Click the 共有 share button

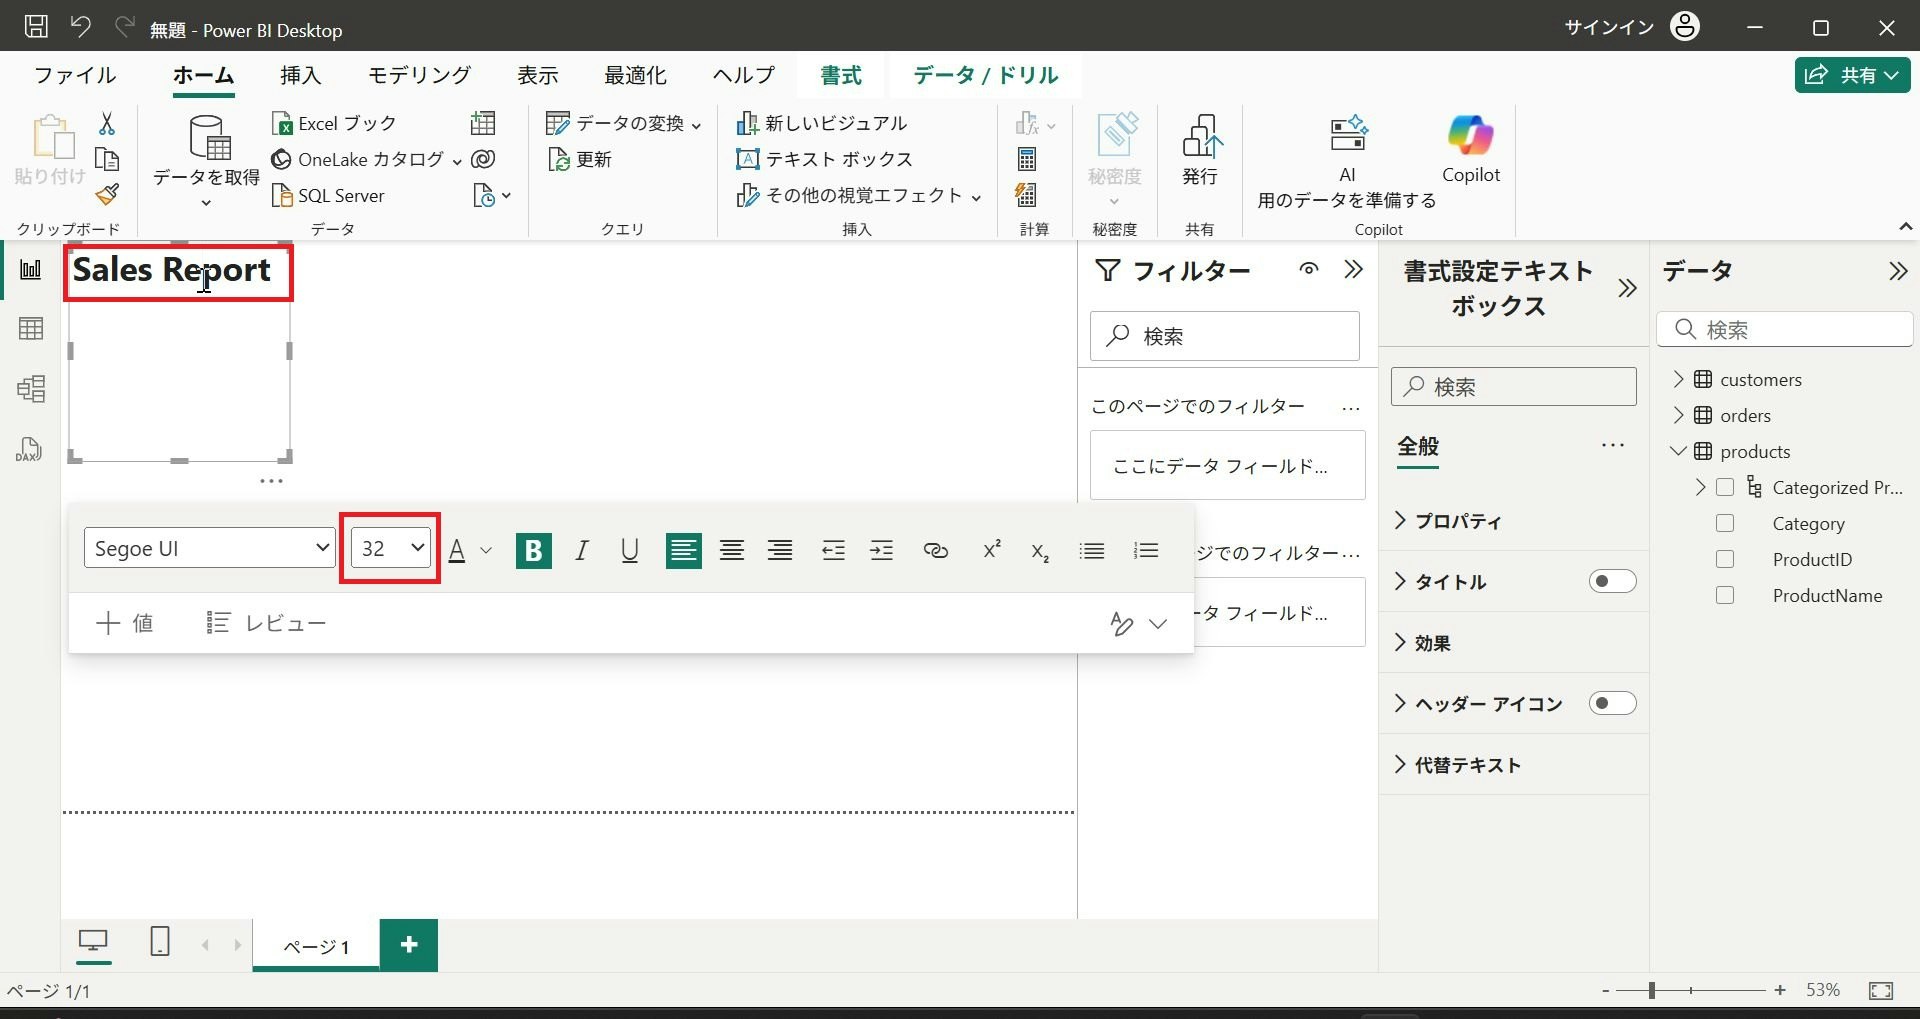(x=1852, y=75)
